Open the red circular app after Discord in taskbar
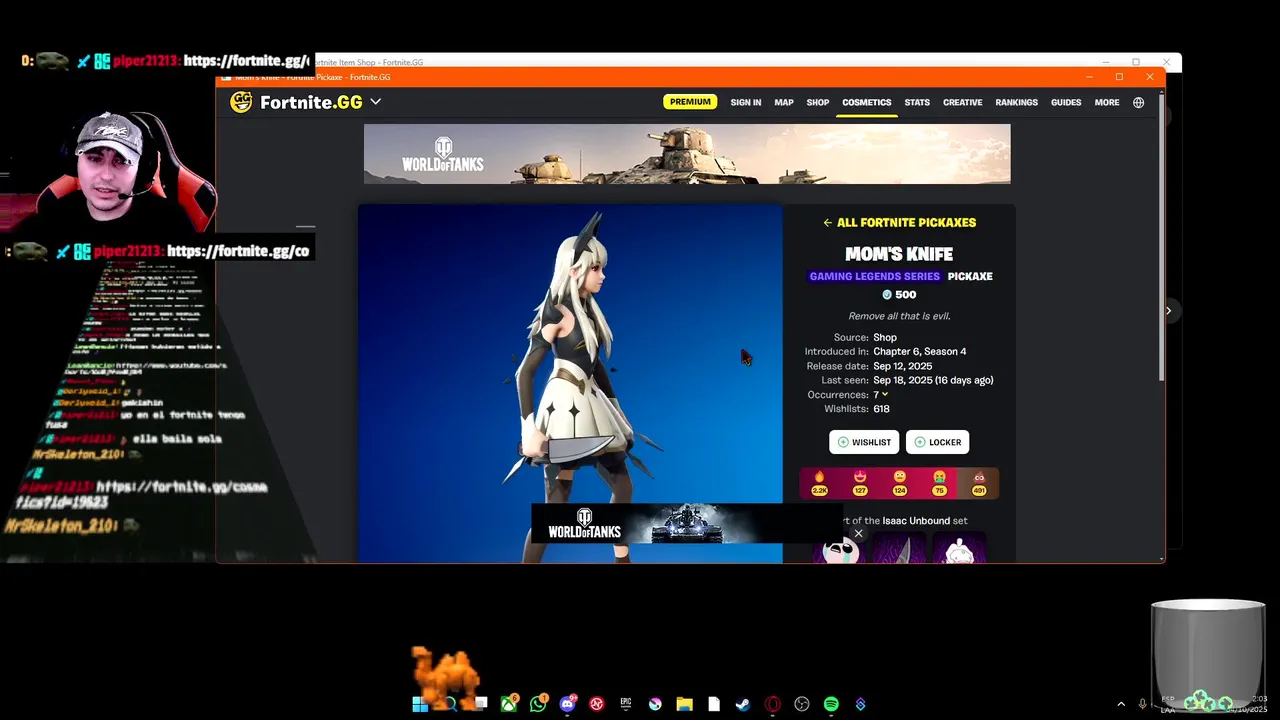 (597, 704)
